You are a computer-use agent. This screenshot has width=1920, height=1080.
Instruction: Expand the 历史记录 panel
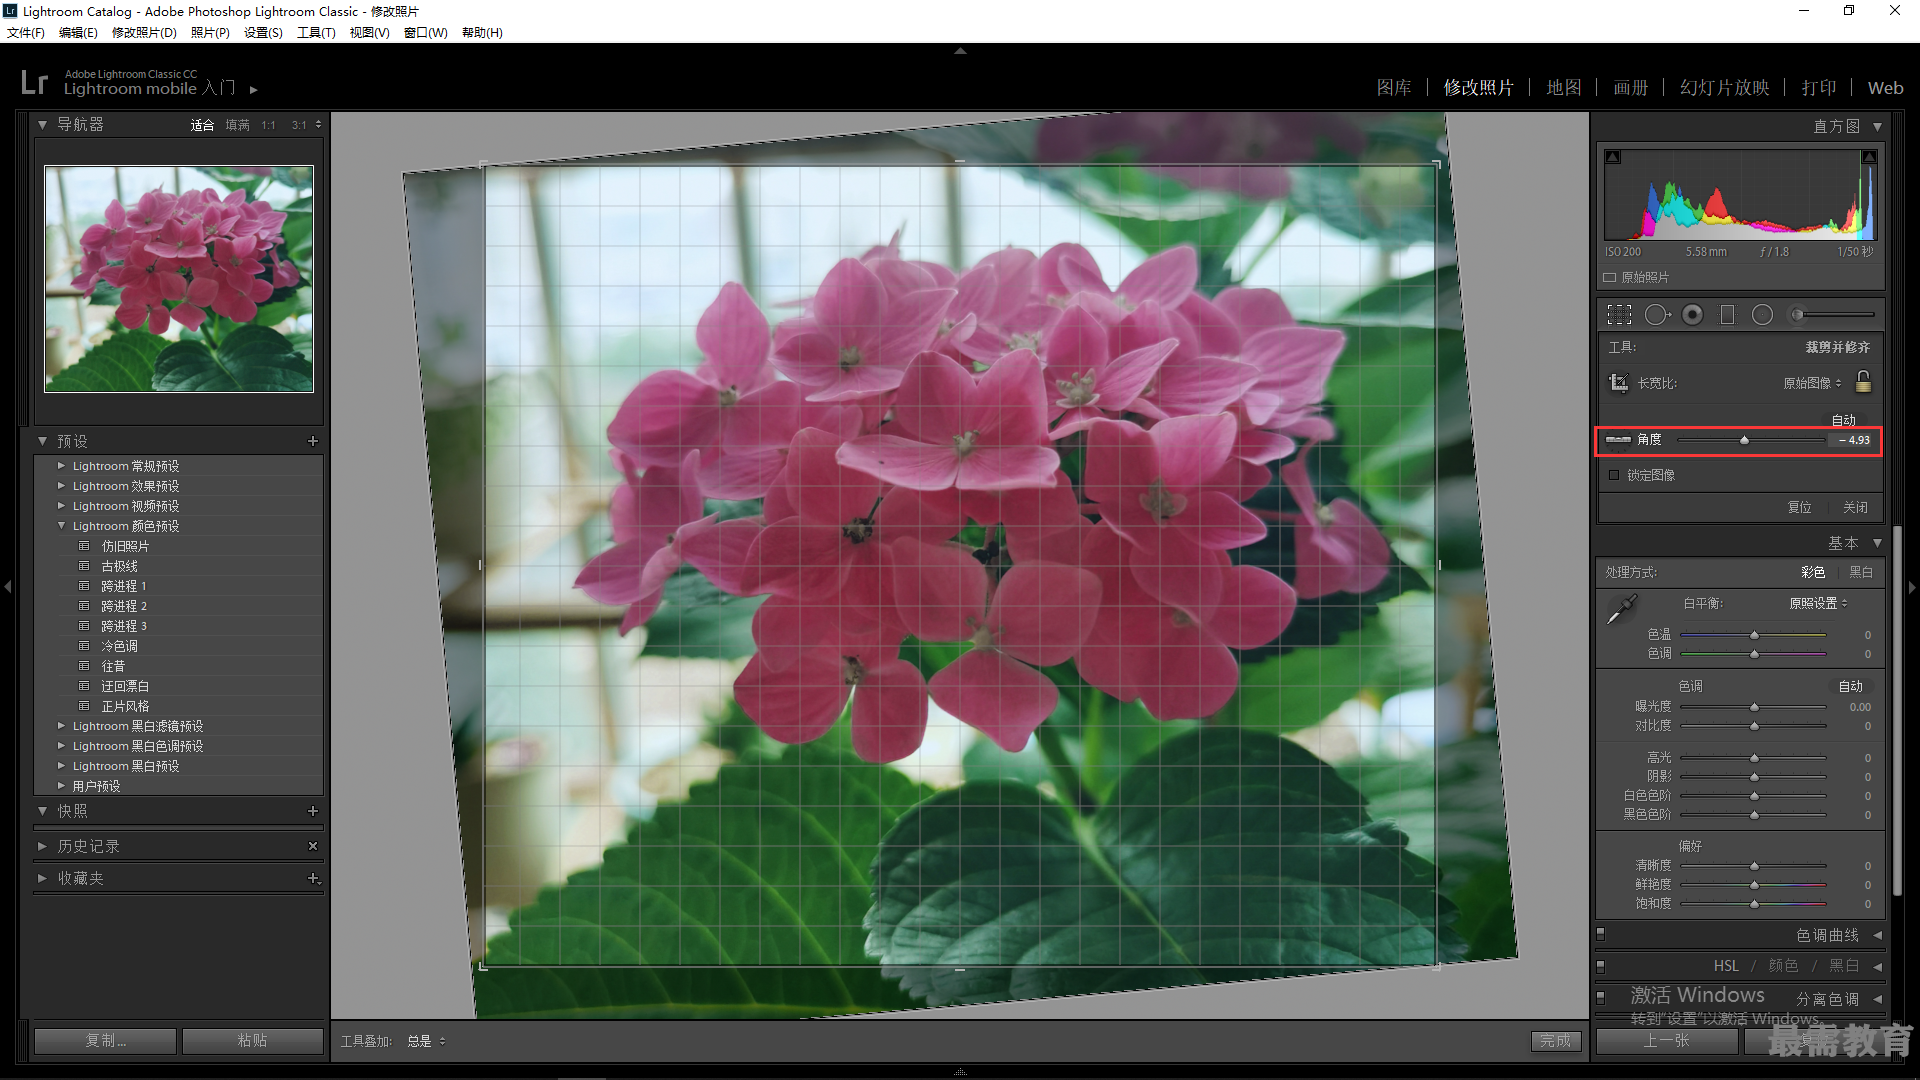coord(43,846)
